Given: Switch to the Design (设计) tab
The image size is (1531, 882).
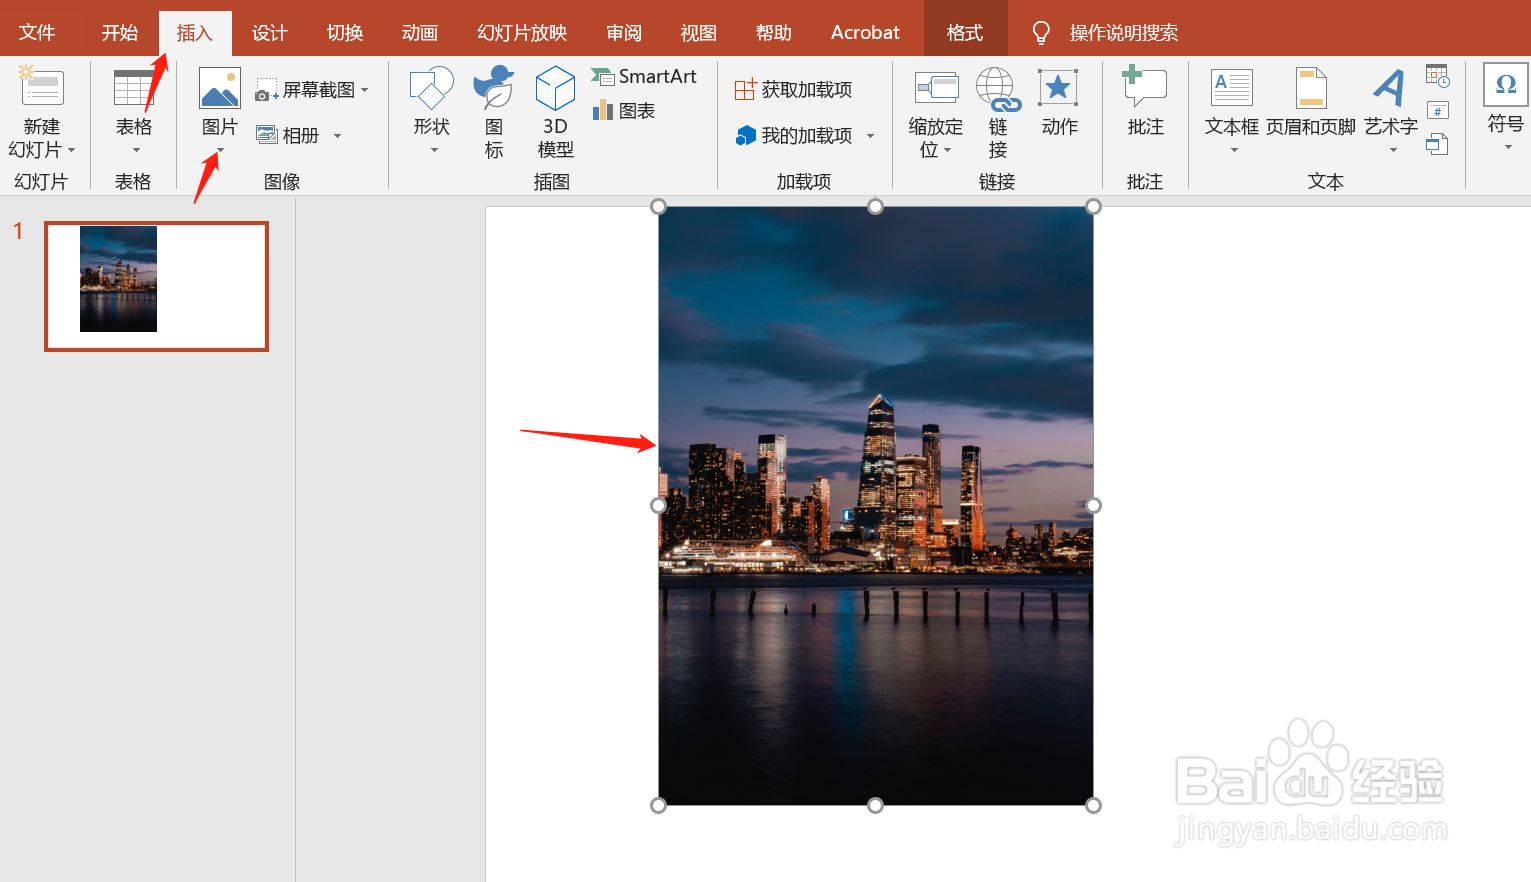Looking at the screenshot, I should coord(269,33).
